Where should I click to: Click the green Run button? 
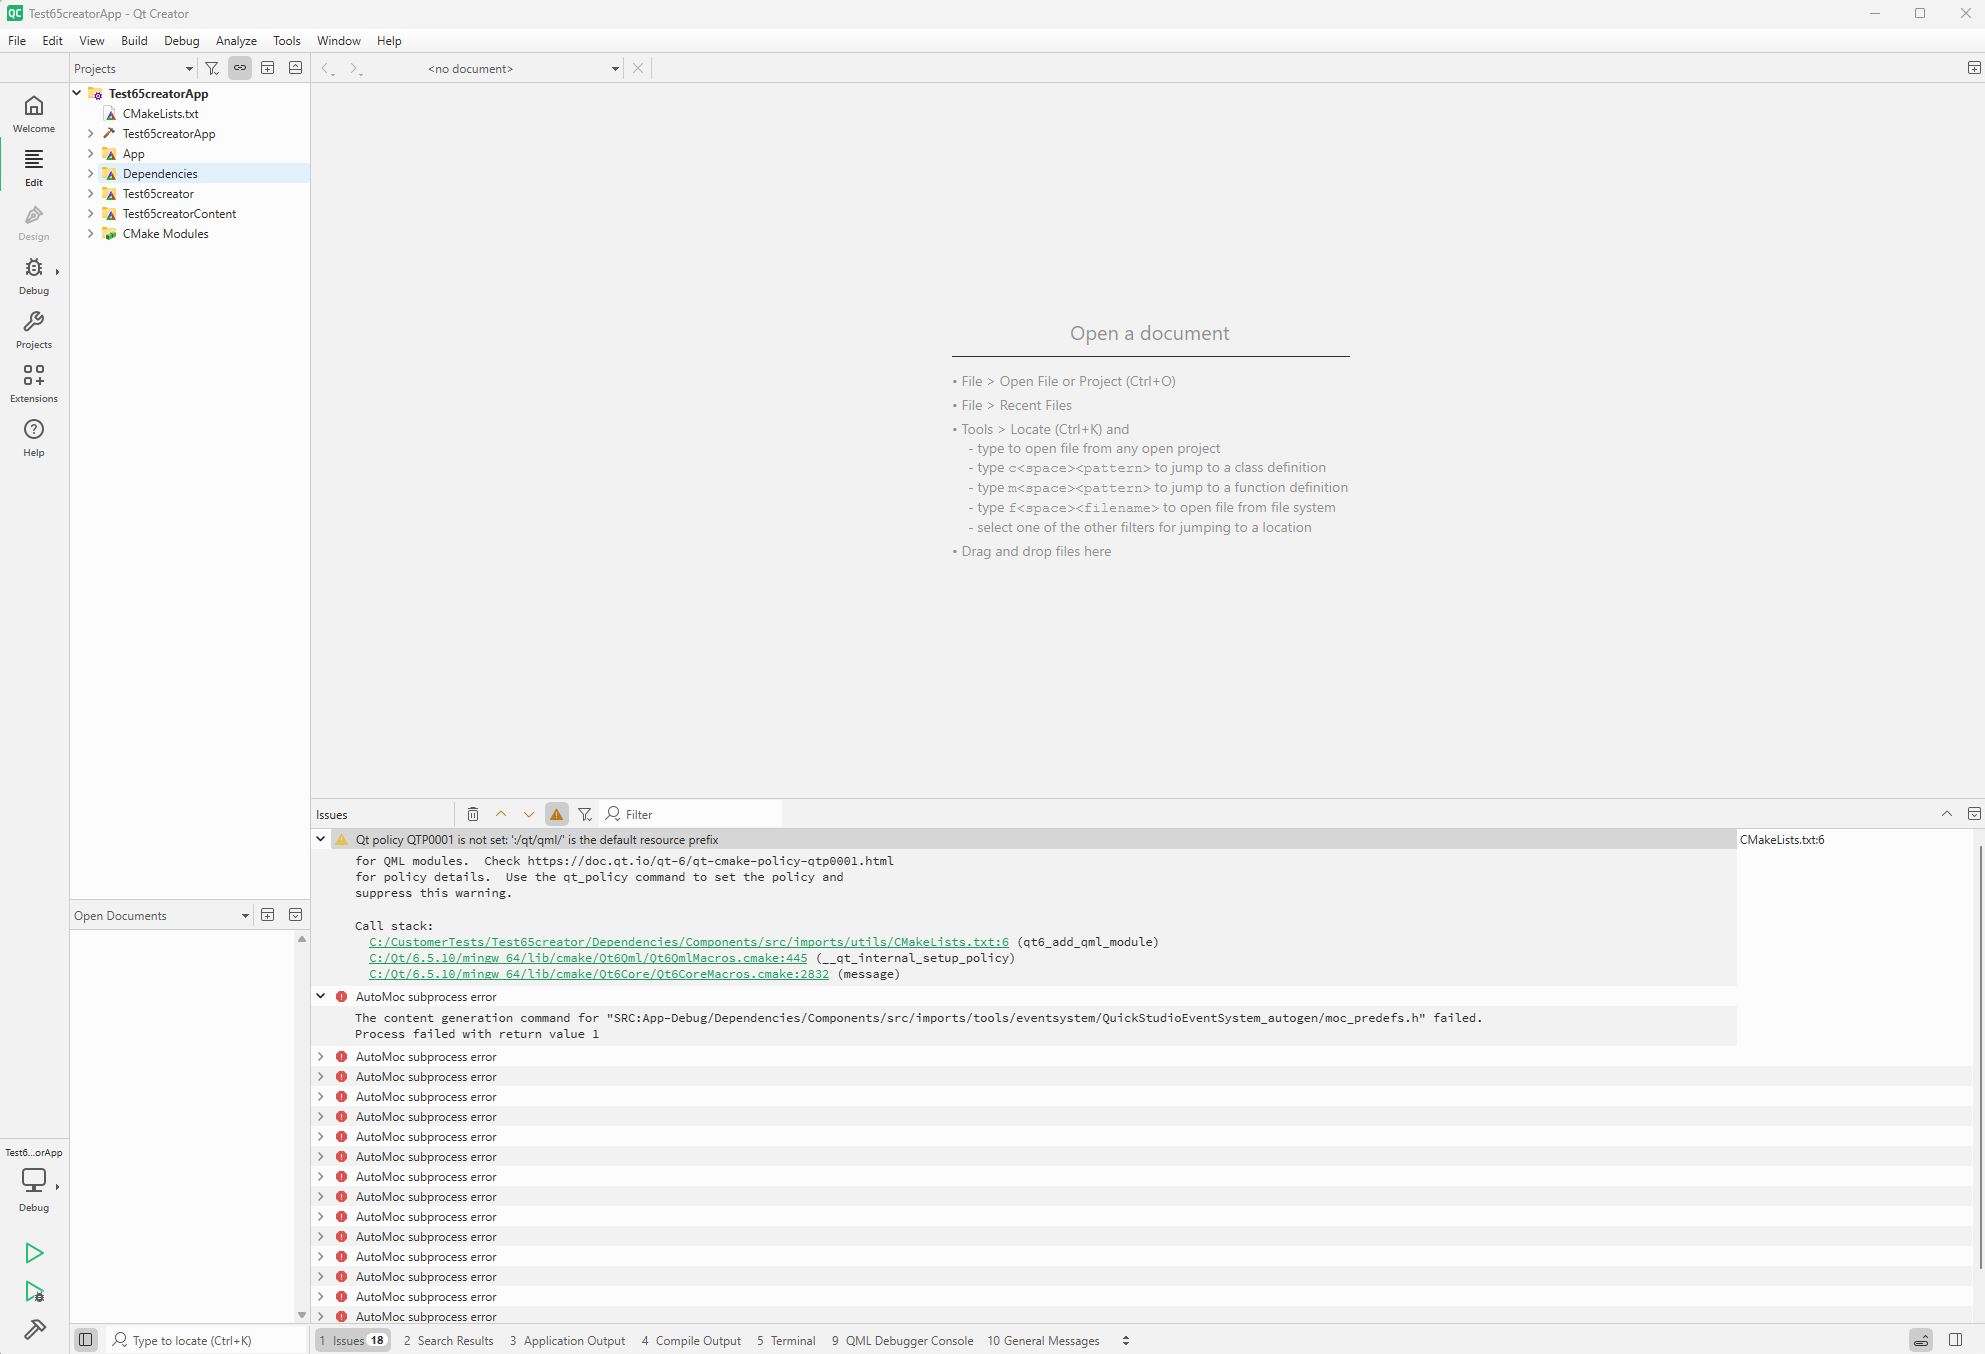[34, 1253]
